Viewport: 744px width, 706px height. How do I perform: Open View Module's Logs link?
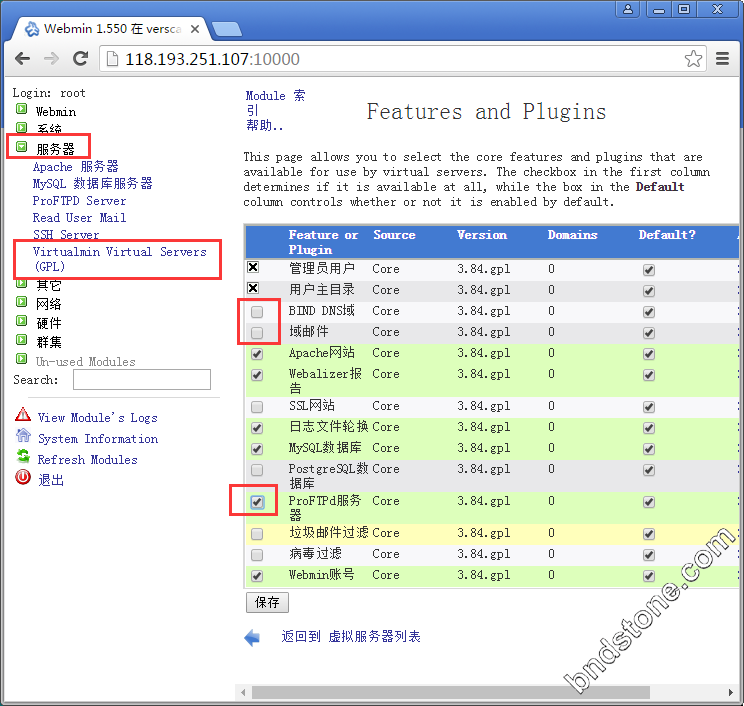[98, 418]
